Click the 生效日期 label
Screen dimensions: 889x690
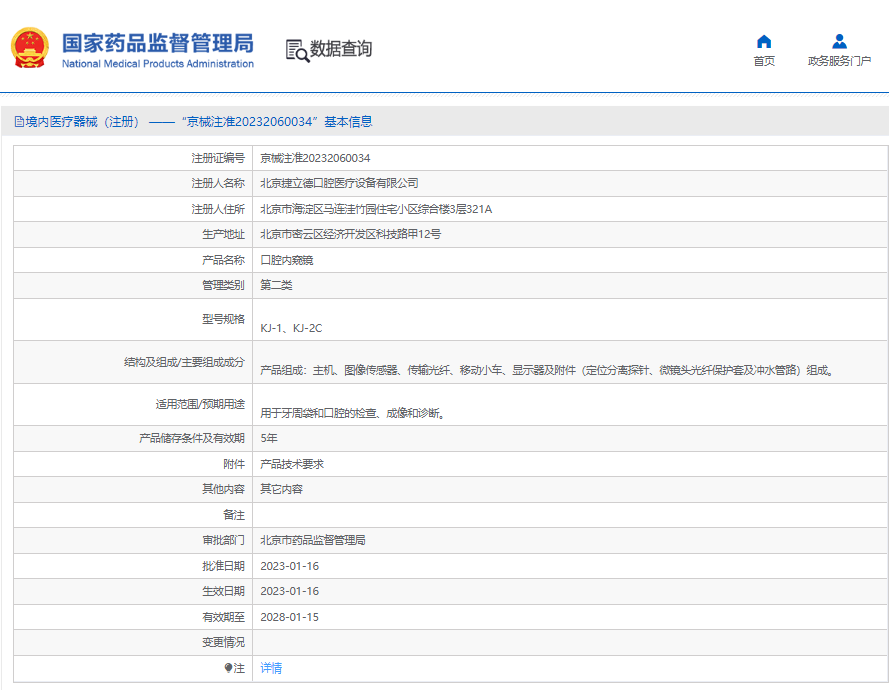tap(223, 591)
